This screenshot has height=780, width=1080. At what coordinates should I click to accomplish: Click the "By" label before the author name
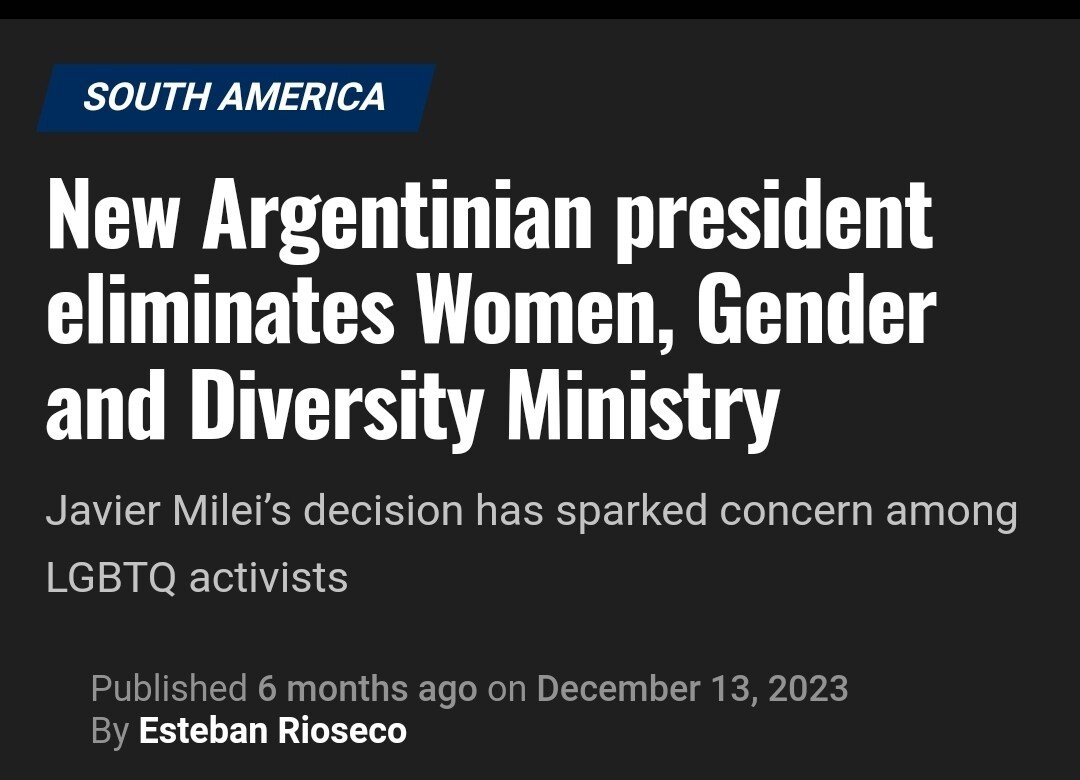(109, 731)
